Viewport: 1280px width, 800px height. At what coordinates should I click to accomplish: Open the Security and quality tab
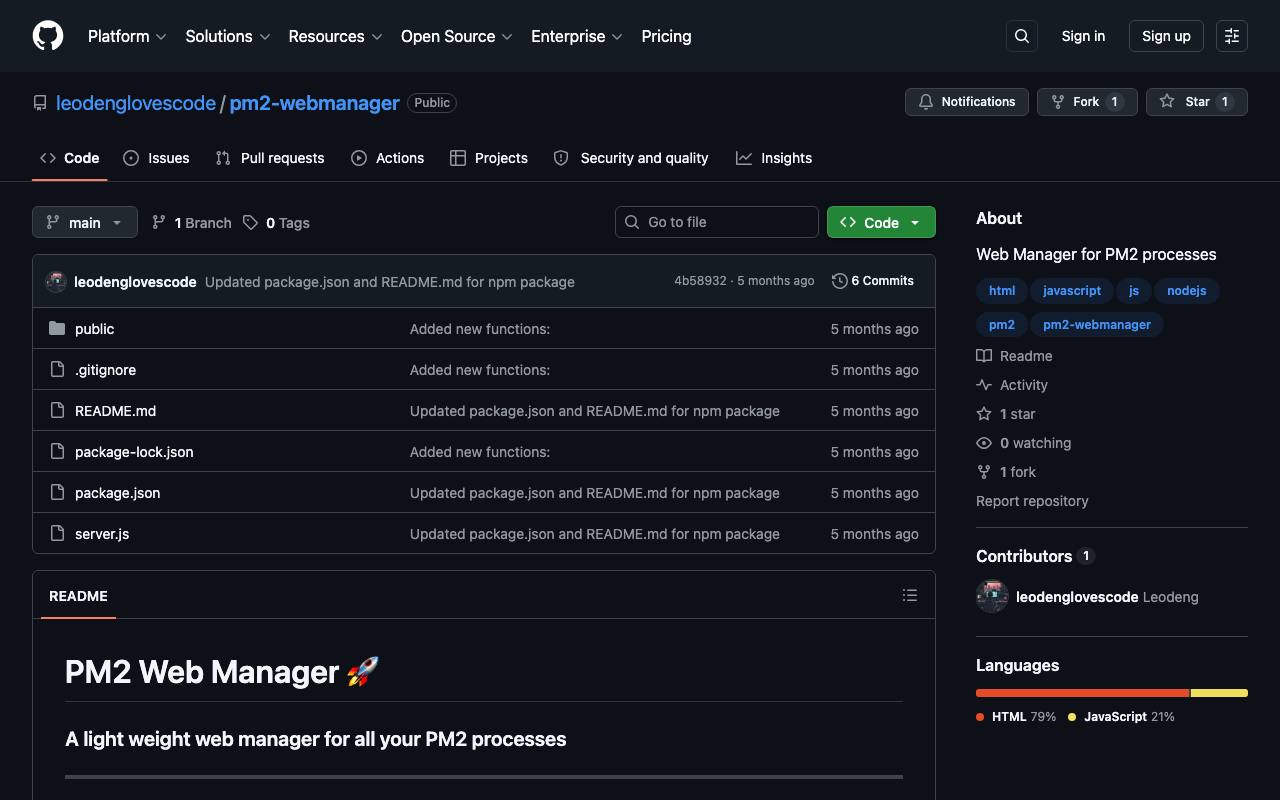point(631,158)
